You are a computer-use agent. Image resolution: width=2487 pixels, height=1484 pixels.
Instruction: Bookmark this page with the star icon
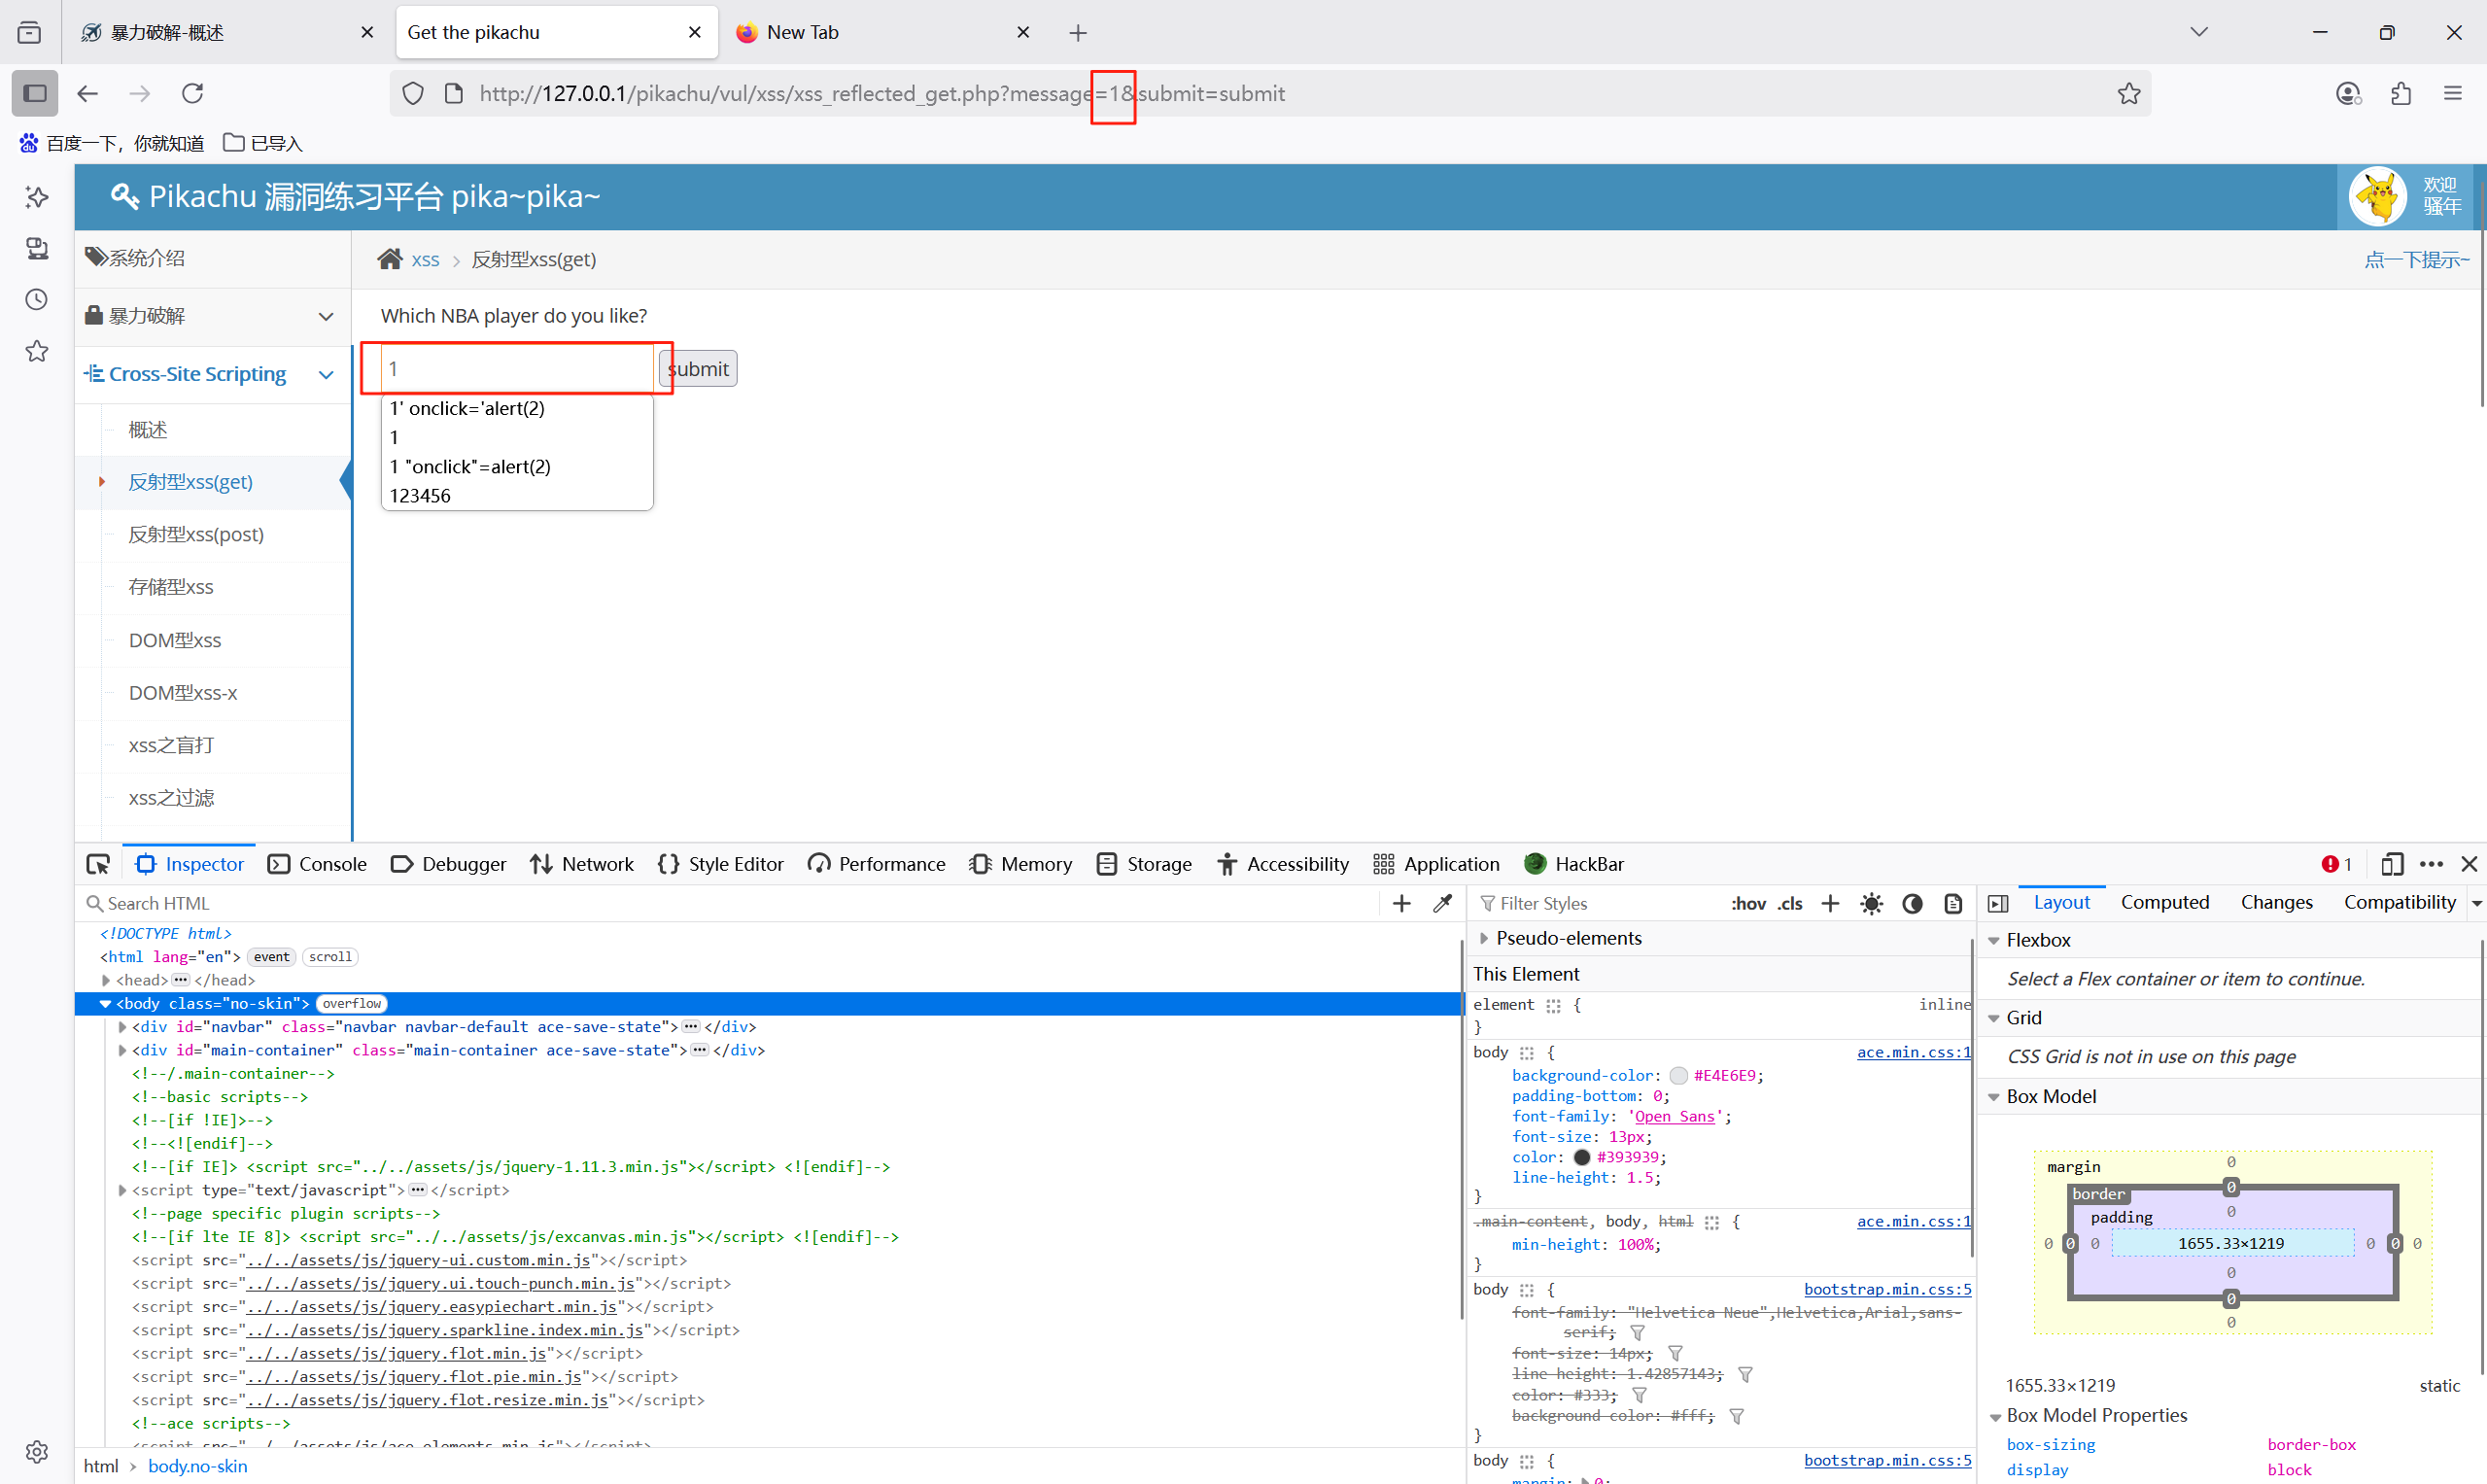(x=2129, y=94)
